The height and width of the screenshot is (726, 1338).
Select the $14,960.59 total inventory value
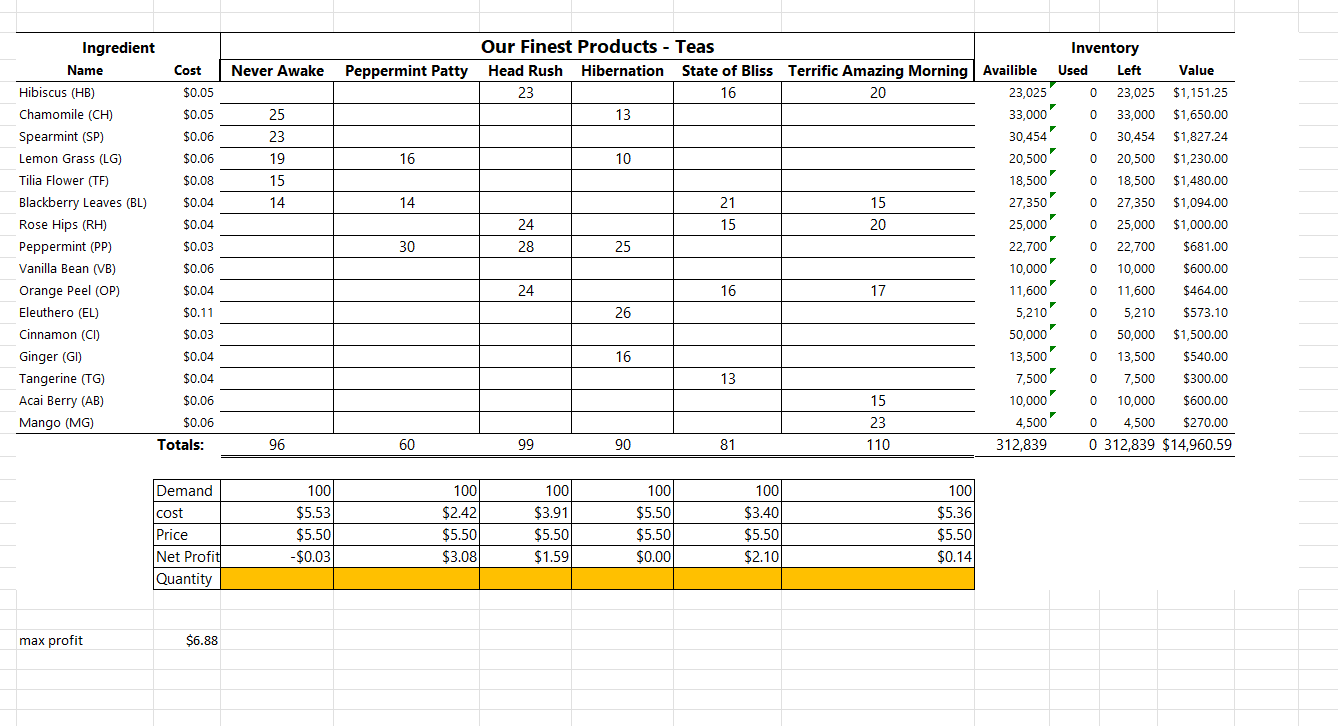click(1197, 445)
